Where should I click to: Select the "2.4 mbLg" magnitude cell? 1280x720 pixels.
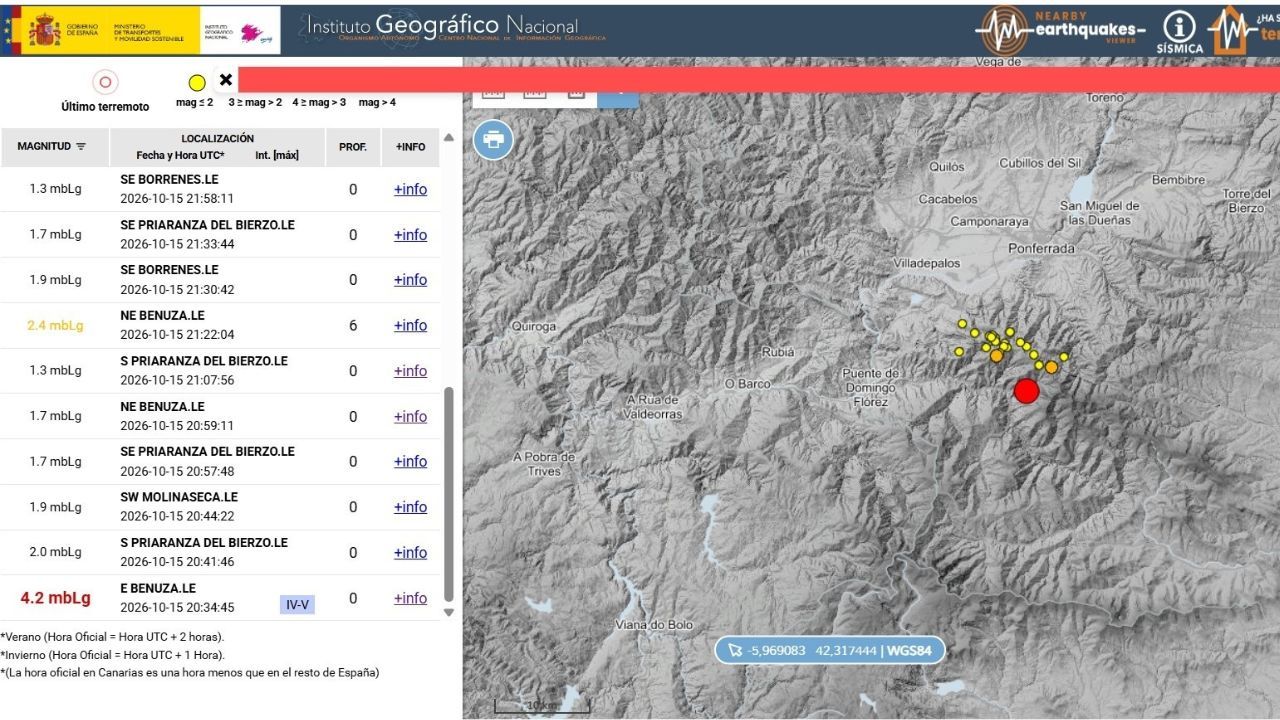point(55,325)
